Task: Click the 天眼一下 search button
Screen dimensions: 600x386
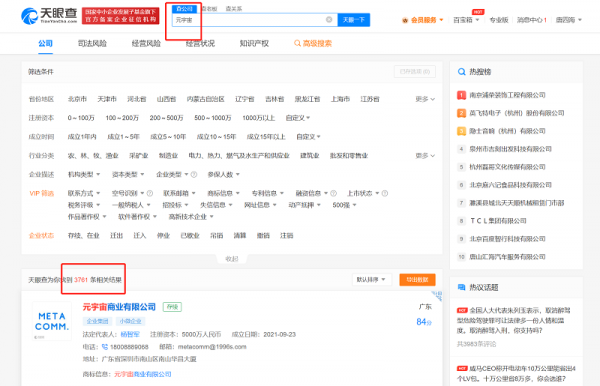Action: pos(354,20)
